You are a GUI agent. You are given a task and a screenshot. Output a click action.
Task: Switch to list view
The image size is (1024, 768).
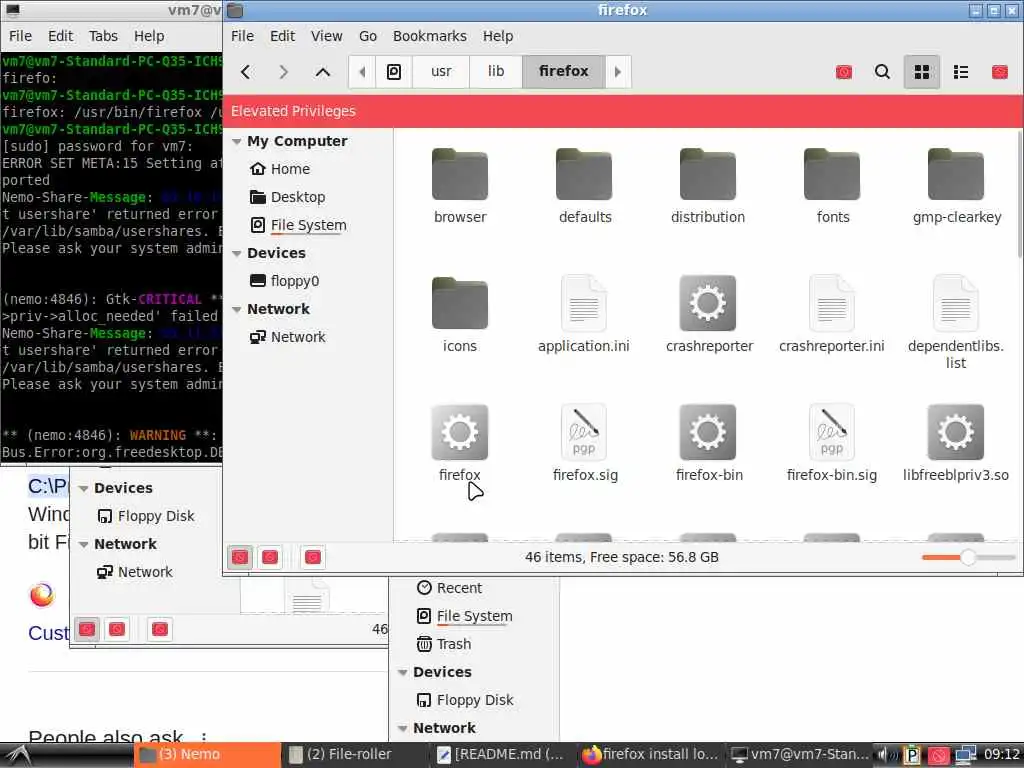(961, 72)
